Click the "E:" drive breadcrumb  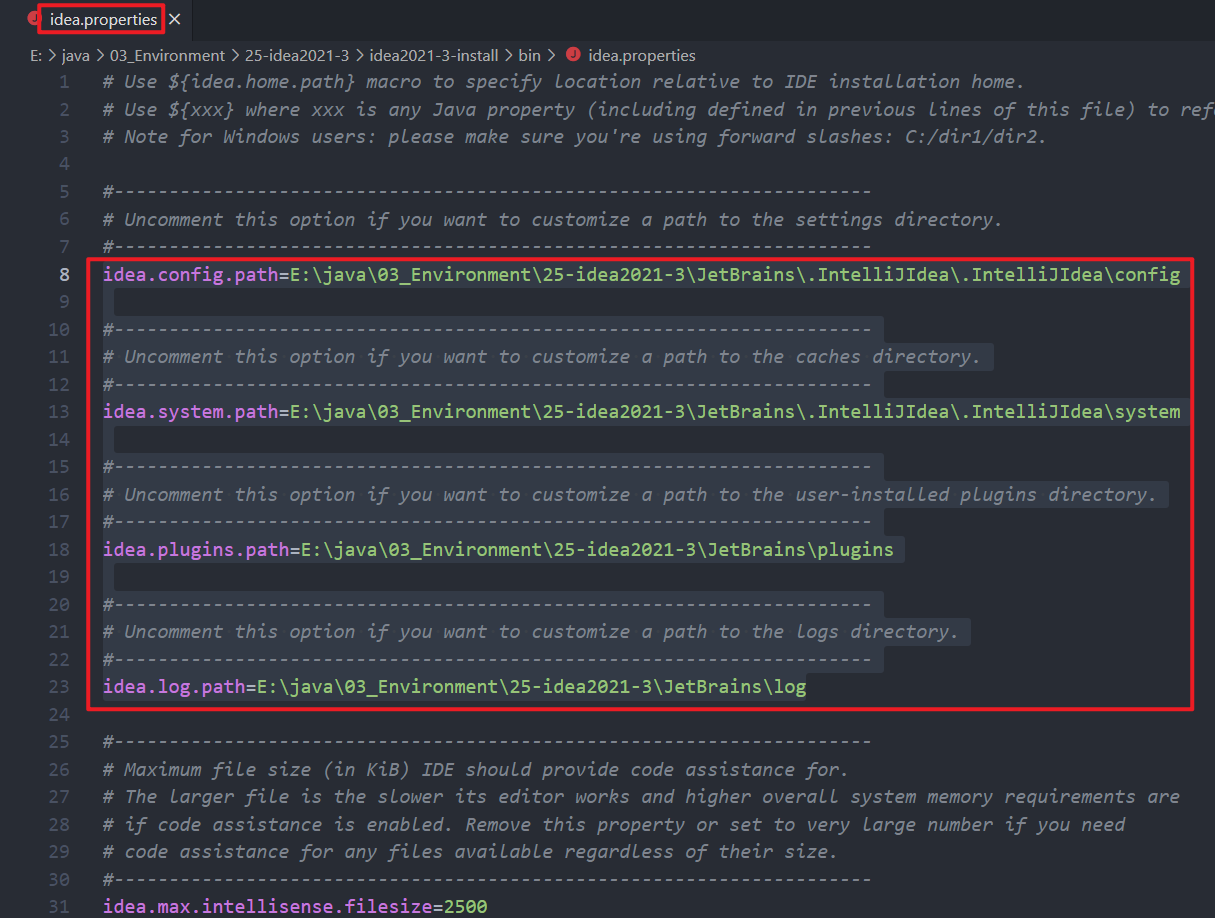(x=34, y=55)
